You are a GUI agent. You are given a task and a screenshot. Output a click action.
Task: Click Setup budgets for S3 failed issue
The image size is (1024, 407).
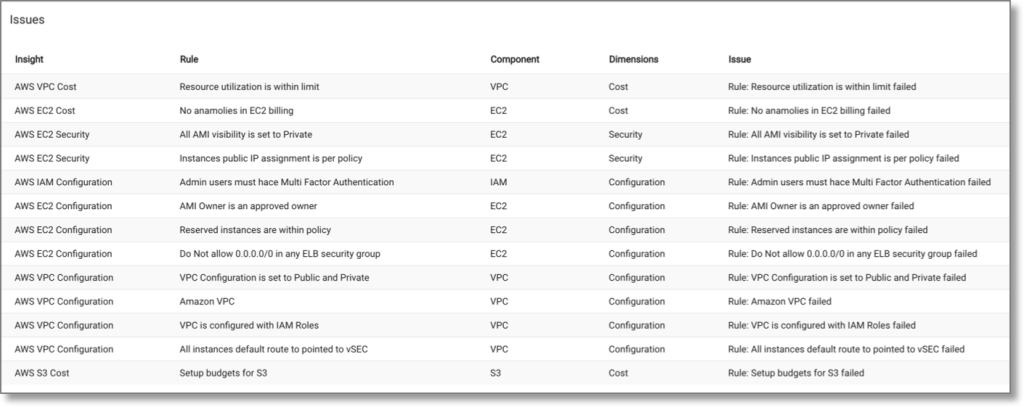pos(796,373)
